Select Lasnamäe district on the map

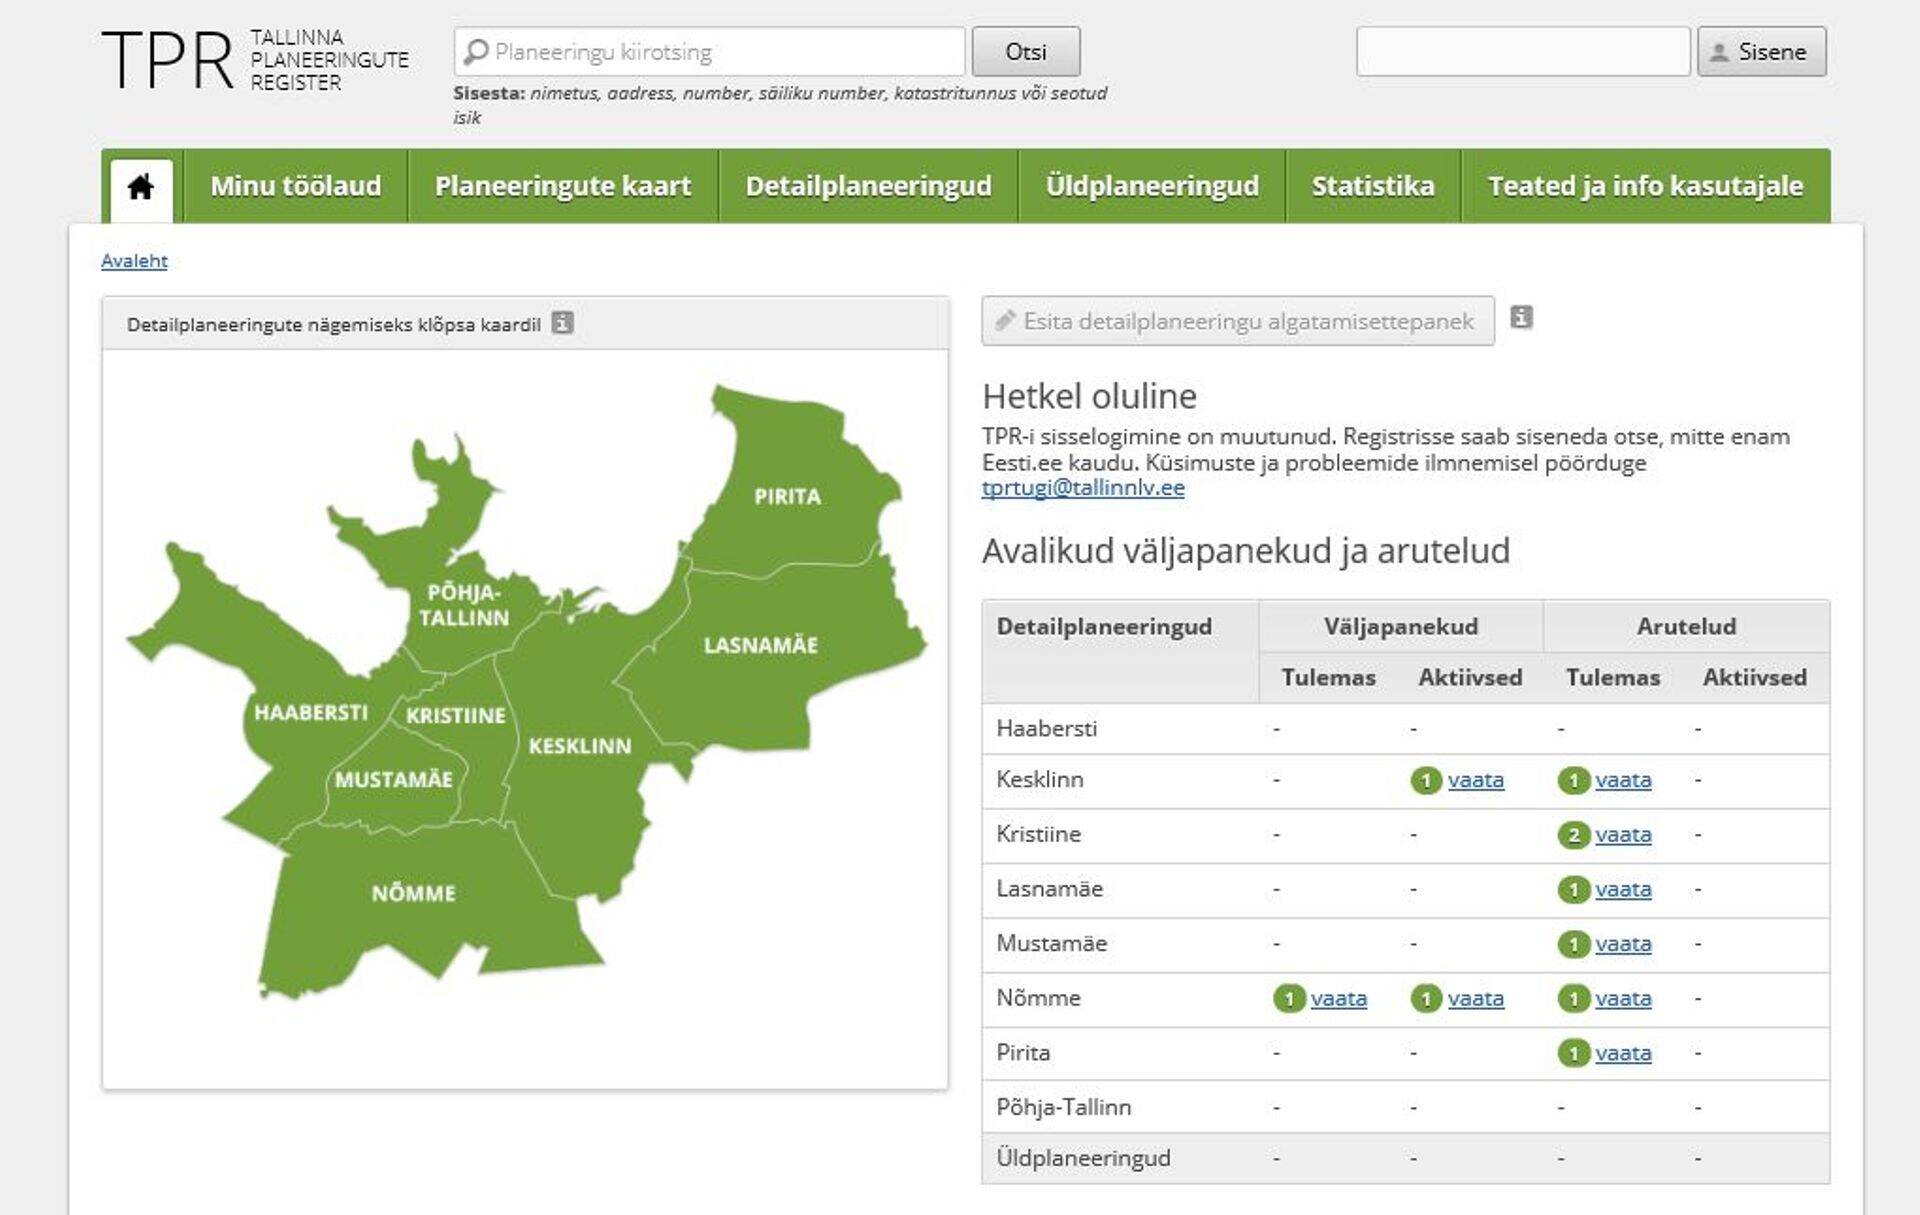[760, 645]
